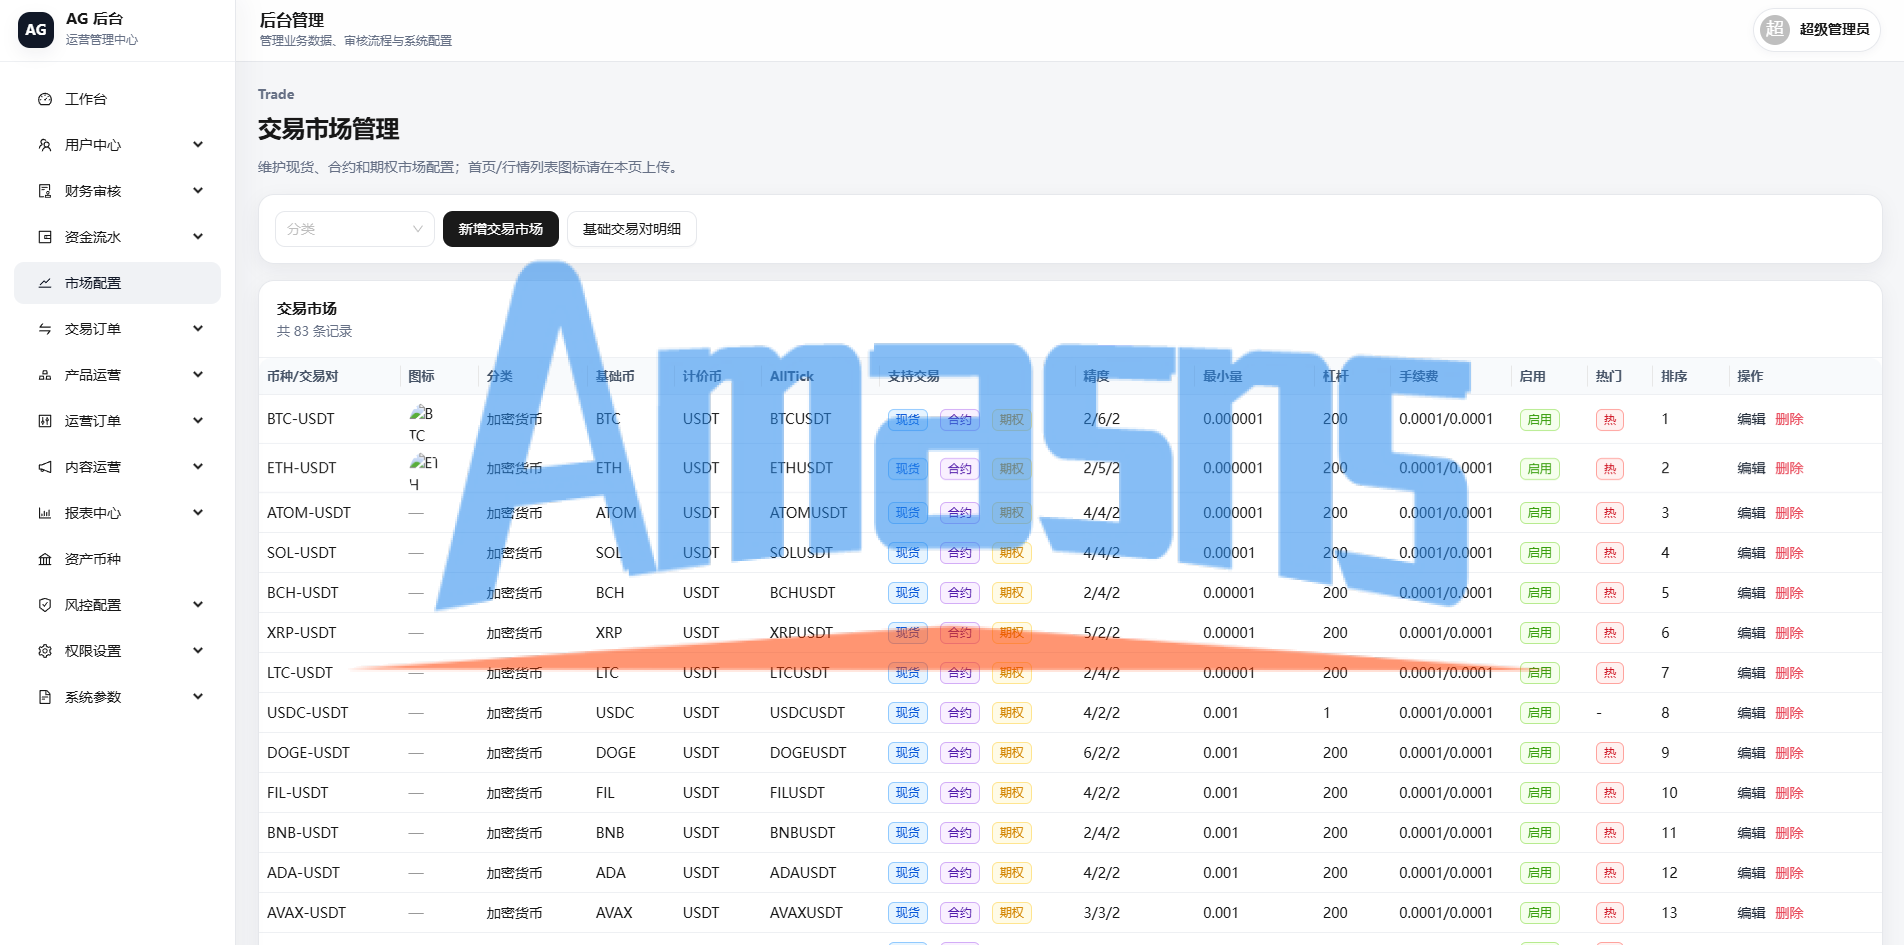This screenshot has height=945, width=1904.
Task: Click the AVAXUSDT AllTick cell
Action: point(806,913)
